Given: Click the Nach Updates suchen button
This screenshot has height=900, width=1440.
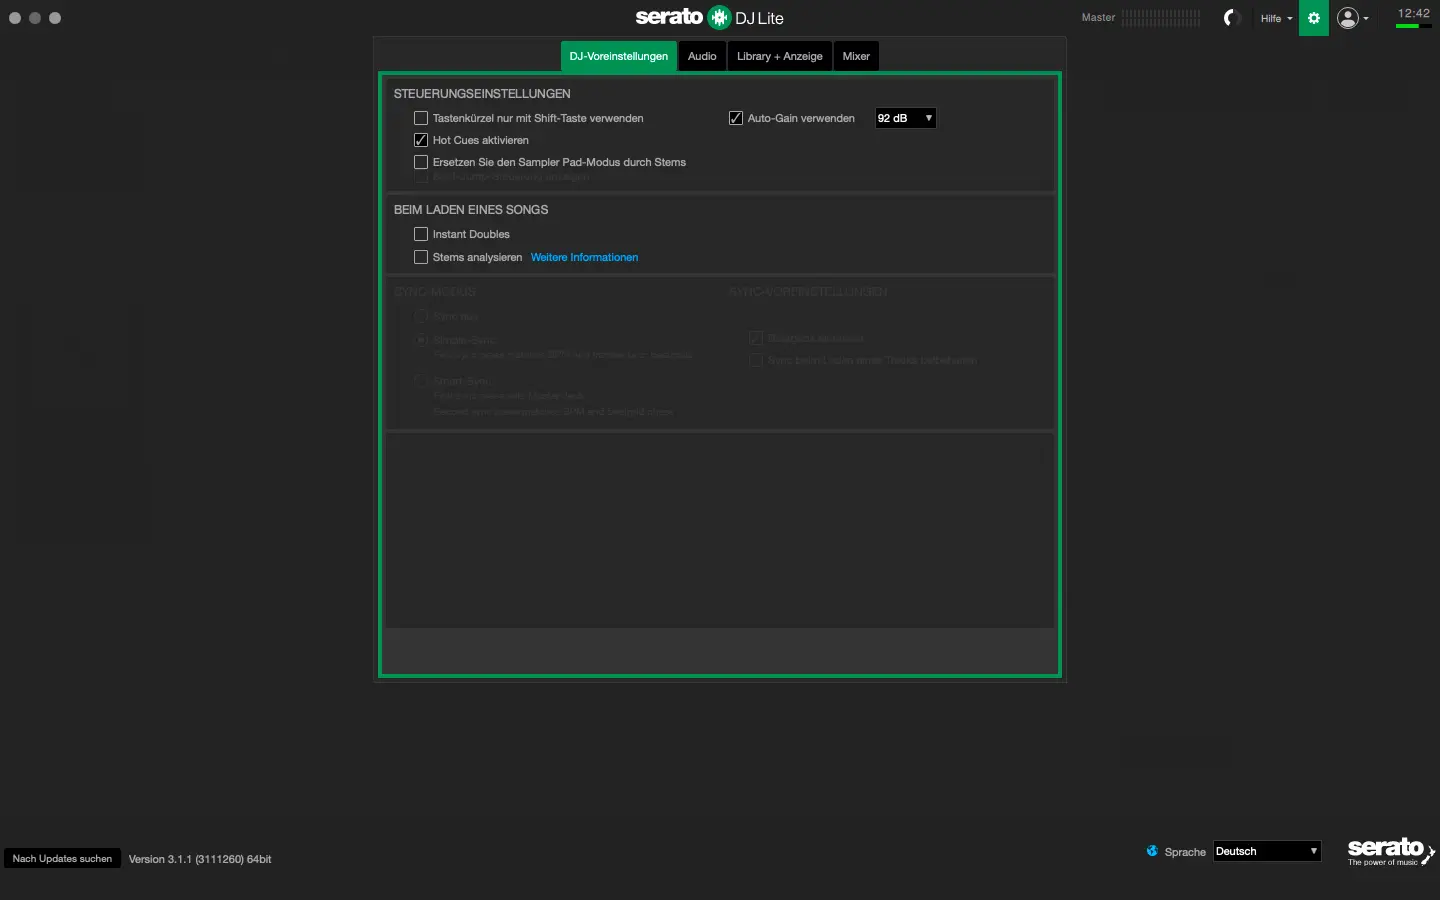Looking at the screenshot, I should (62, 858).
